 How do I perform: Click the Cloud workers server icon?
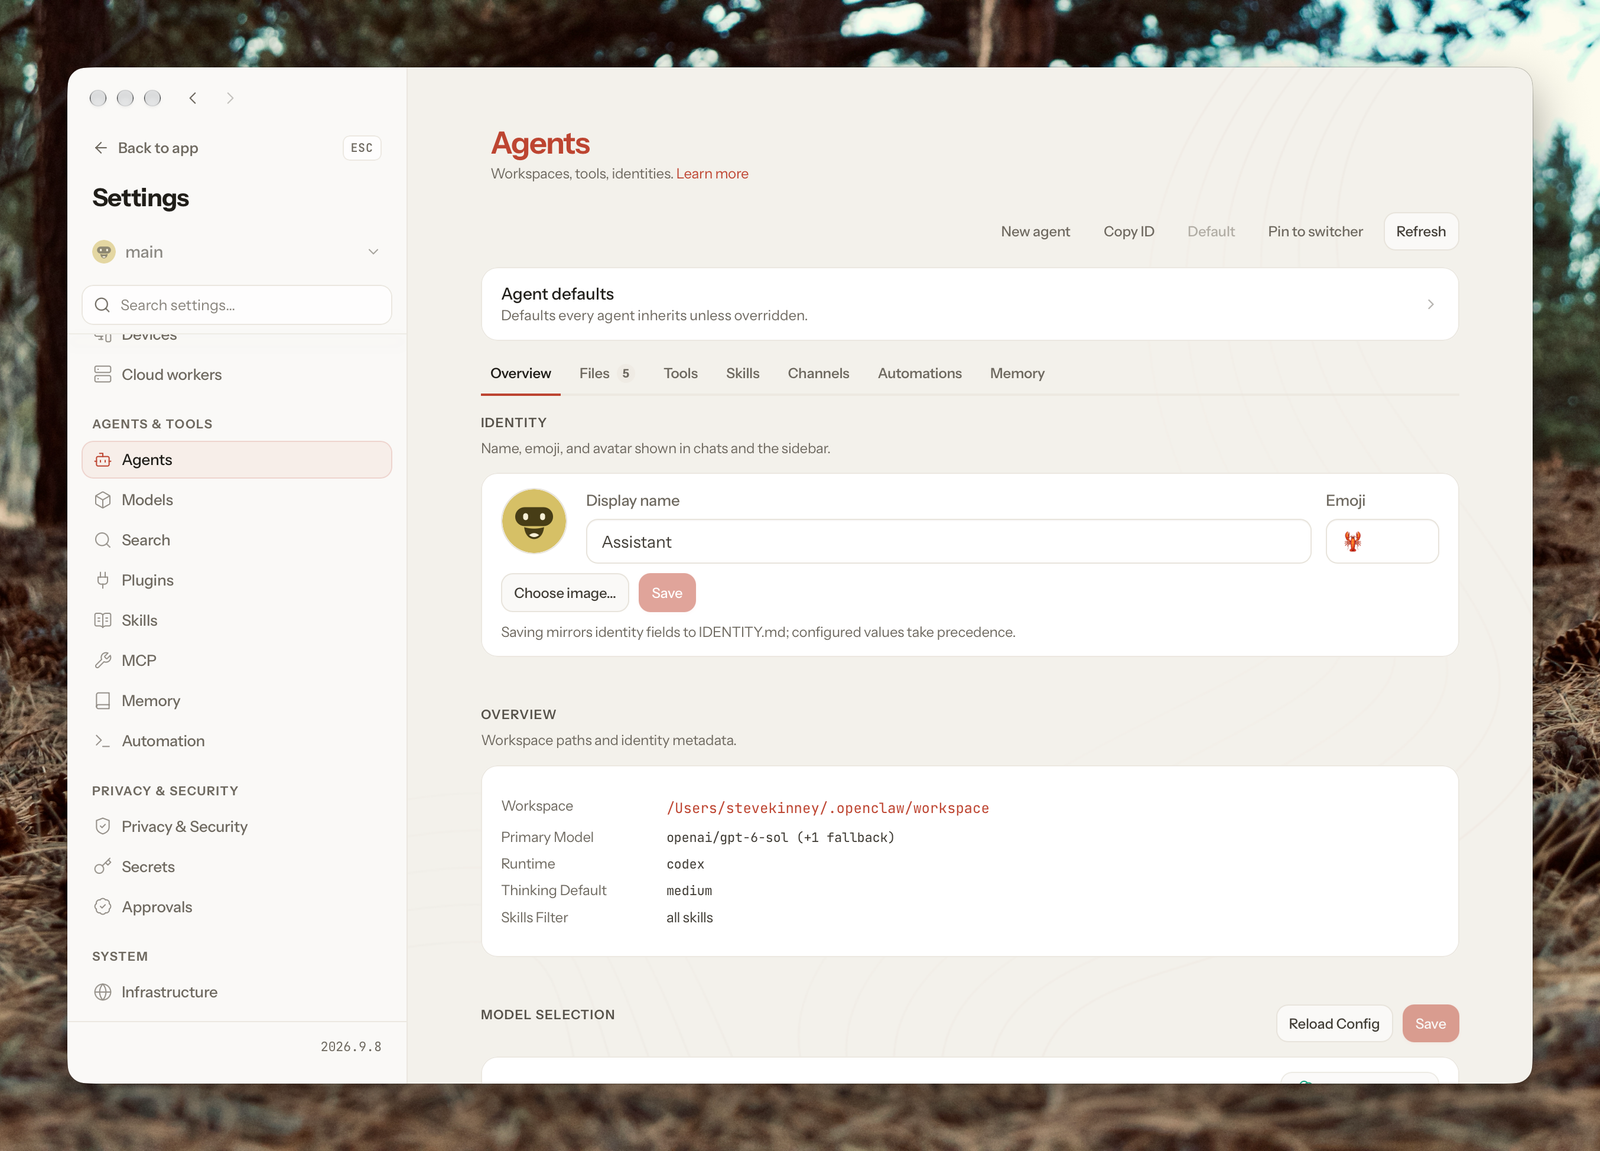103,374
